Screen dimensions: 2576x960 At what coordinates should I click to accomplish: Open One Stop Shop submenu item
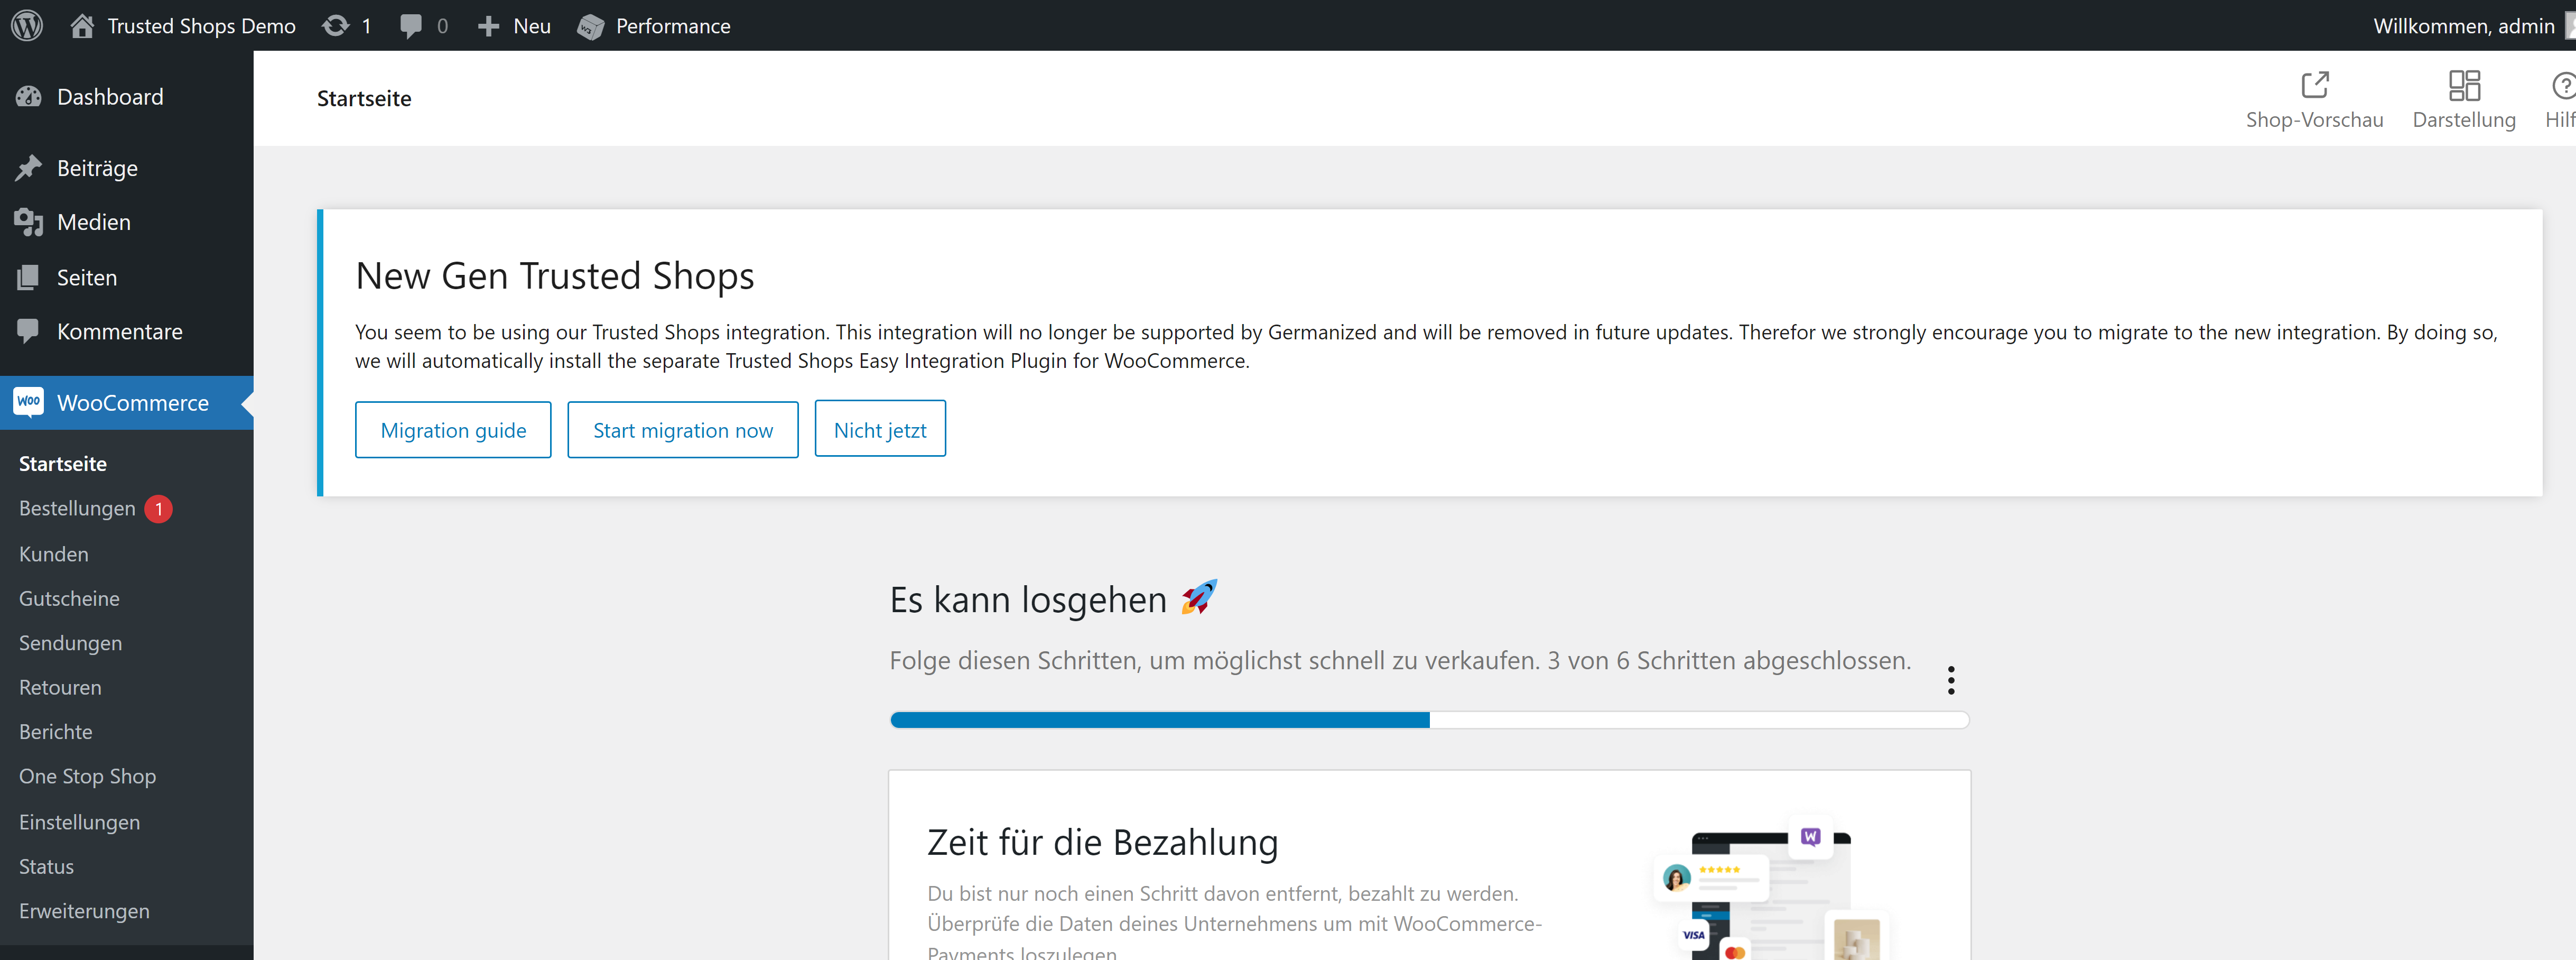pyautogui.click(x=87, y=776)
